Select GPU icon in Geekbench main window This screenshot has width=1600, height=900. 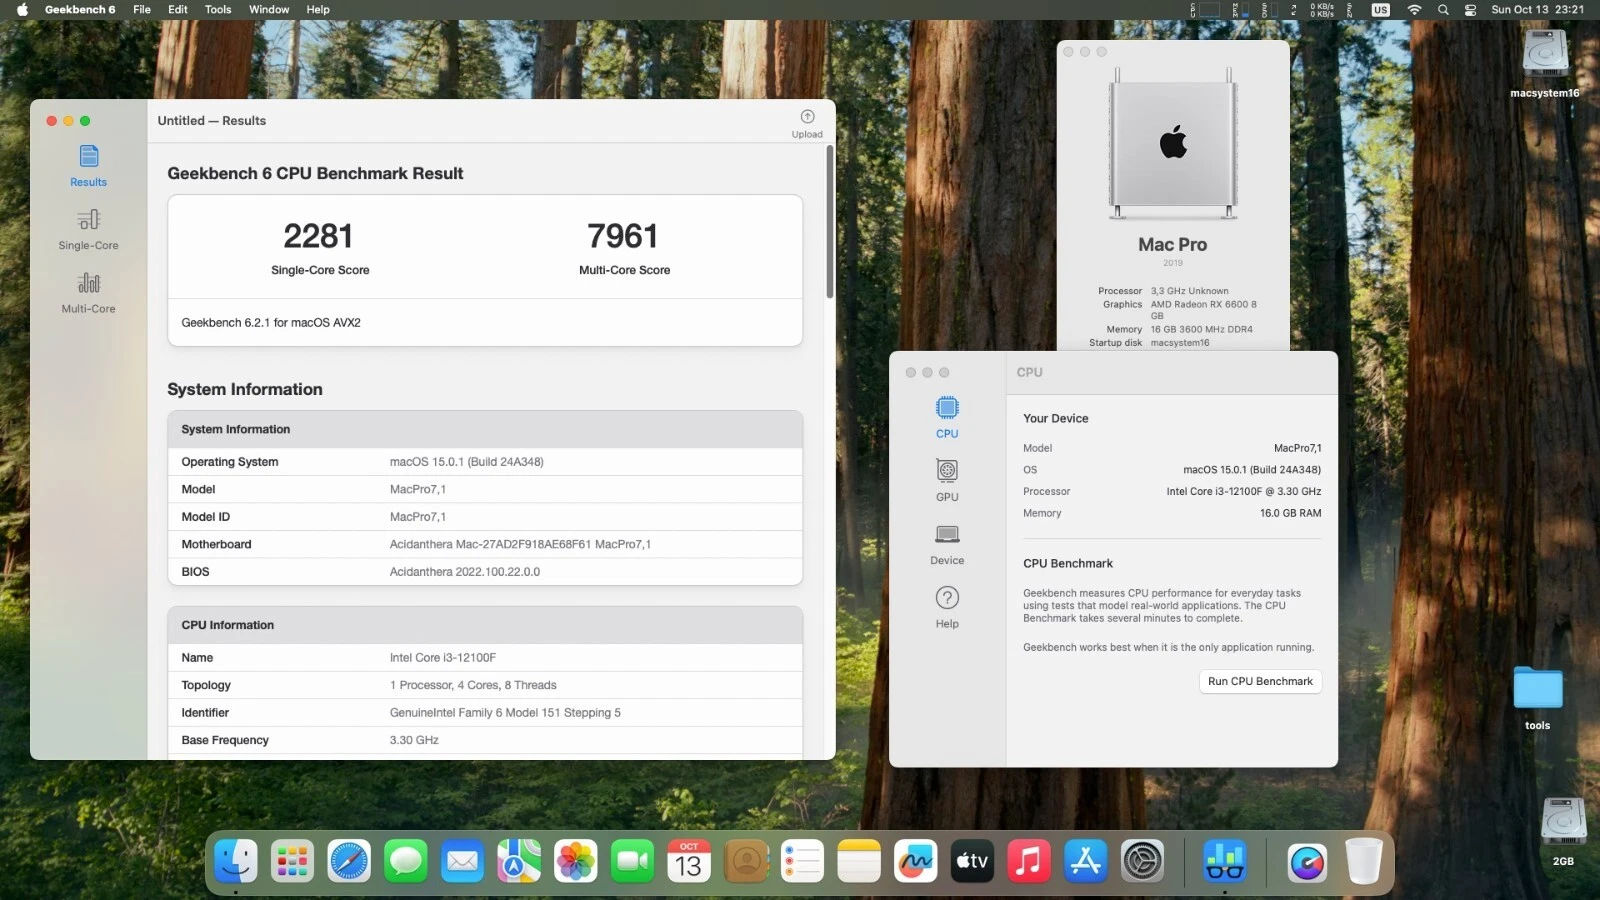pyautogui.click(x=947, y=480)
